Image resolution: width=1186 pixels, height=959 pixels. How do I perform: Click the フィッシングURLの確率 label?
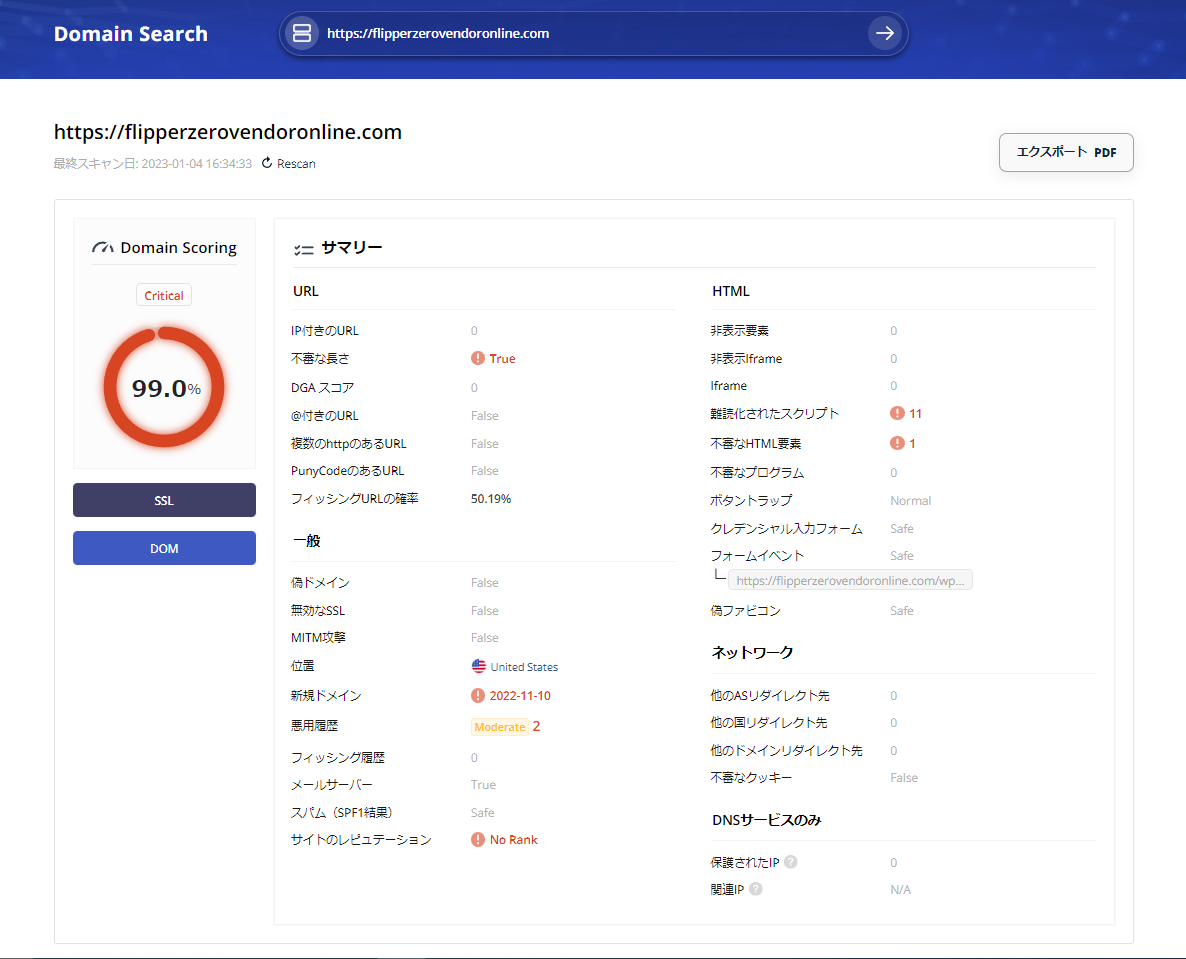tap(355, 499)
